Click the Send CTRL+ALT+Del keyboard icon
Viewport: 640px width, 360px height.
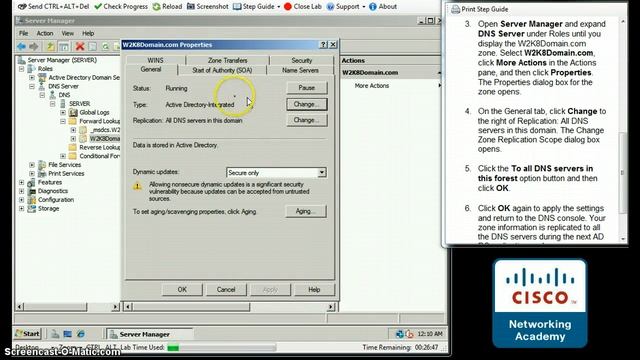pos(22,7)
